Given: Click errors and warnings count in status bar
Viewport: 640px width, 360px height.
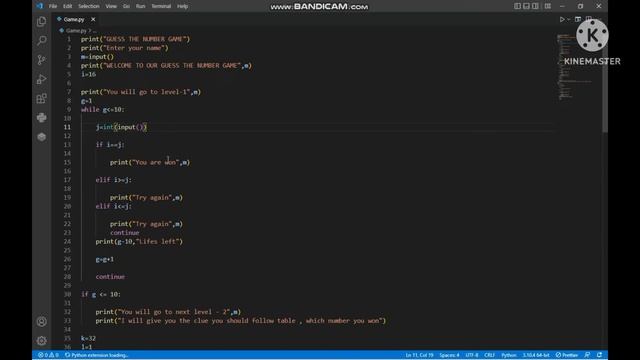Looking at the screenshot, I should coord(48,355).
